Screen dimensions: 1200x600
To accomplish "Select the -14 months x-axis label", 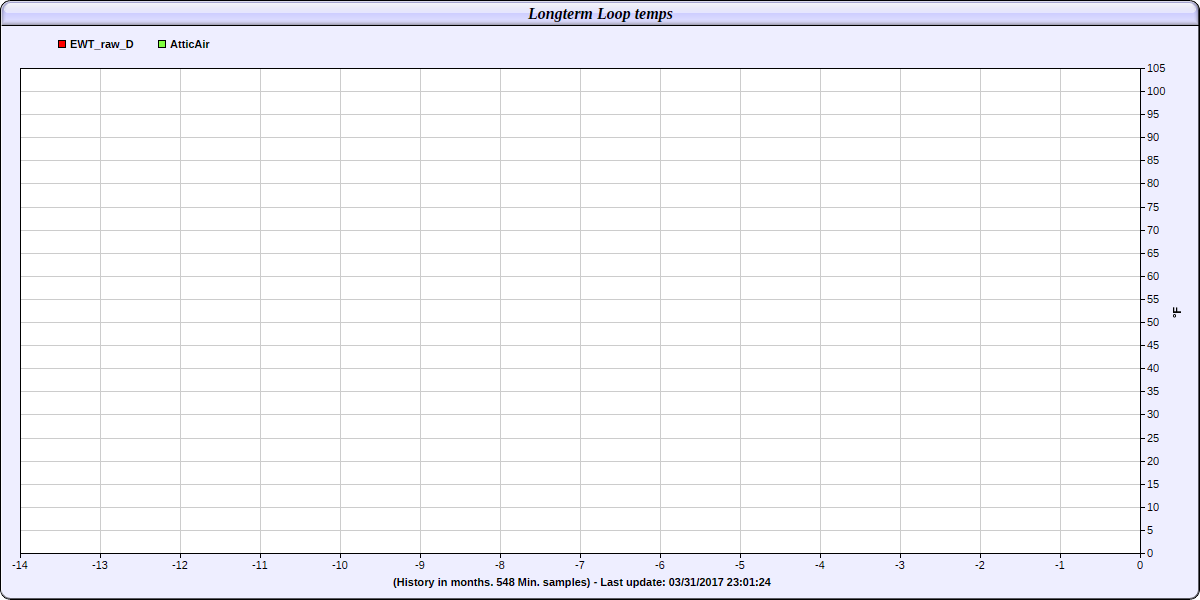I will 20,565.
